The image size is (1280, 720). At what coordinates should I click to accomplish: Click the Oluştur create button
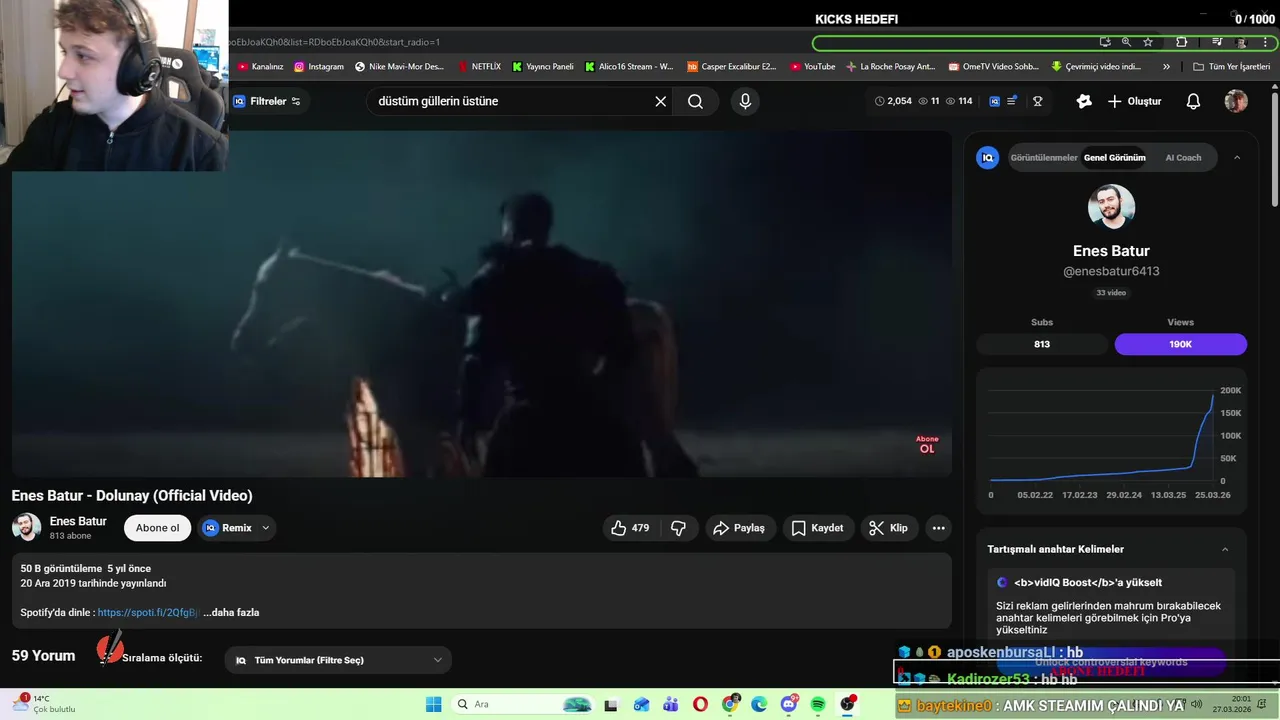[x=1135, y=101]
